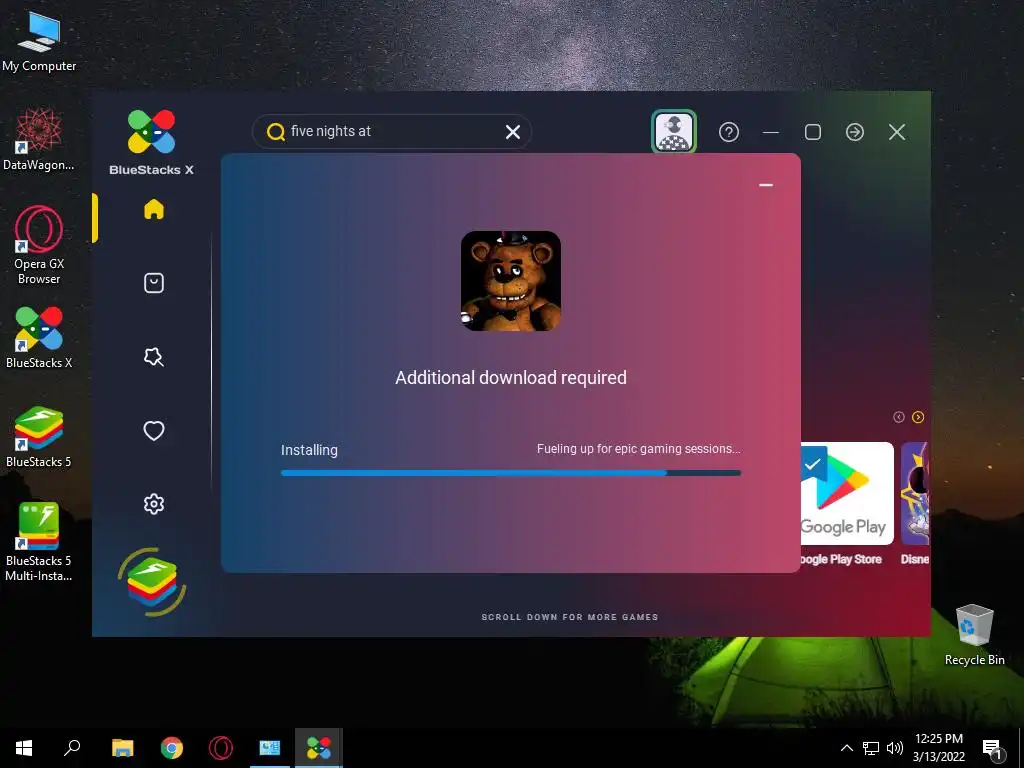This screenshot has height=768, width=1024.
Task: Open the BlueStacks X Home tab
Action: (154, 209)
